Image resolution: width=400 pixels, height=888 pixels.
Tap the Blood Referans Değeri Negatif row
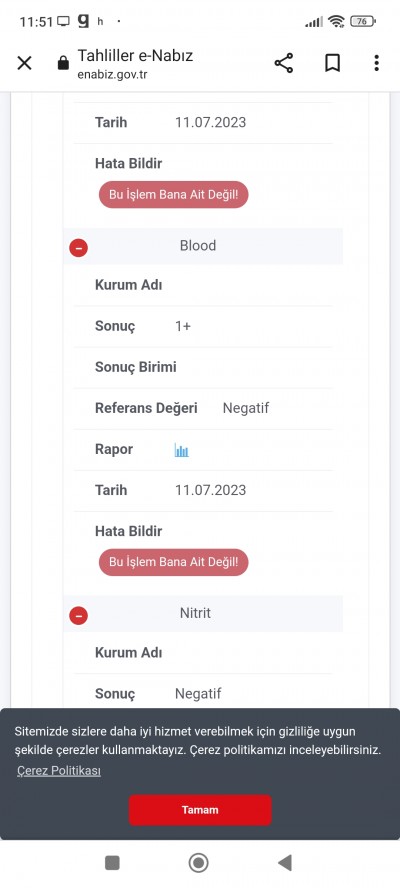[203, 408]
